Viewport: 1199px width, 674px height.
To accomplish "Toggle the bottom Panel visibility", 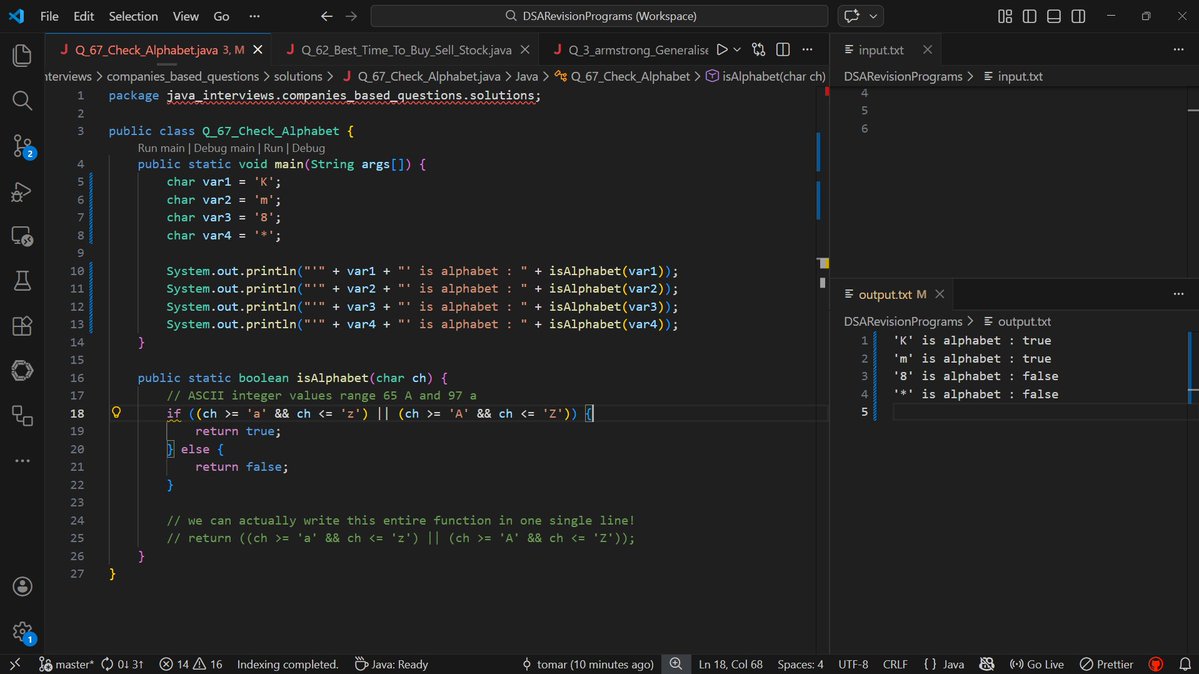I will (x=1054, y=16).
